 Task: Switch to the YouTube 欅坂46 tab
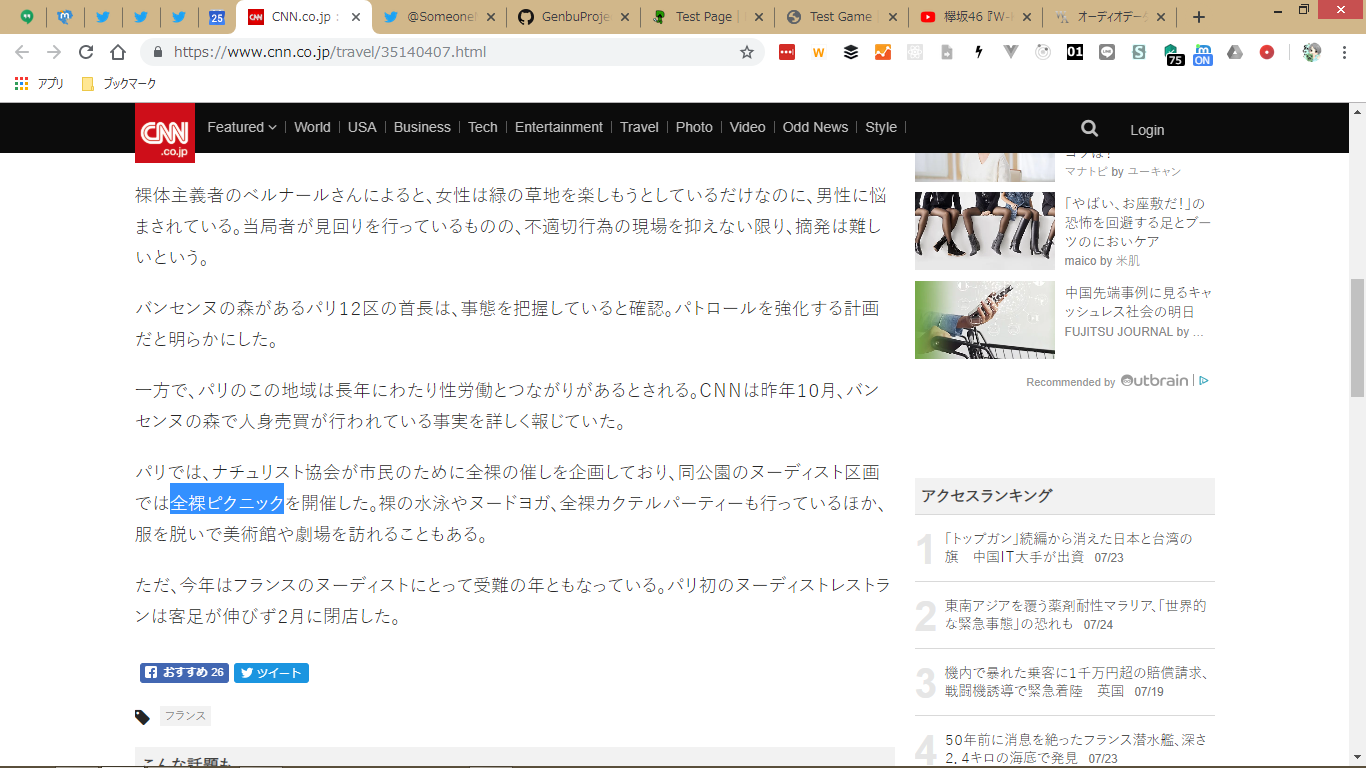coord(973,17)
